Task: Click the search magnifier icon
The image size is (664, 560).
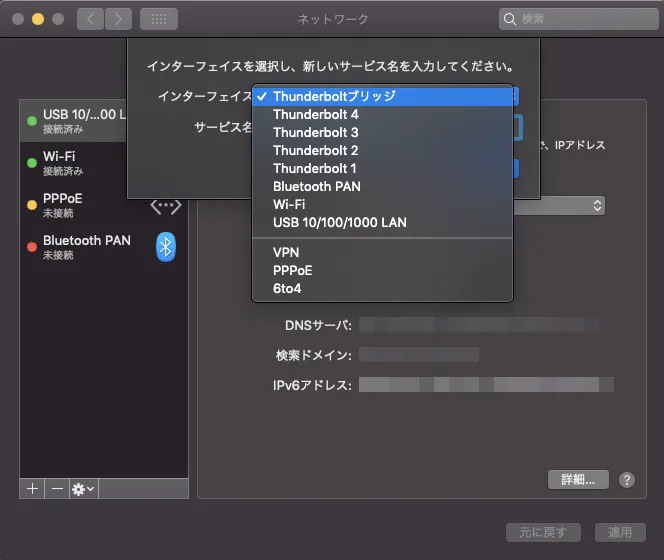Action: pos(509,19)
